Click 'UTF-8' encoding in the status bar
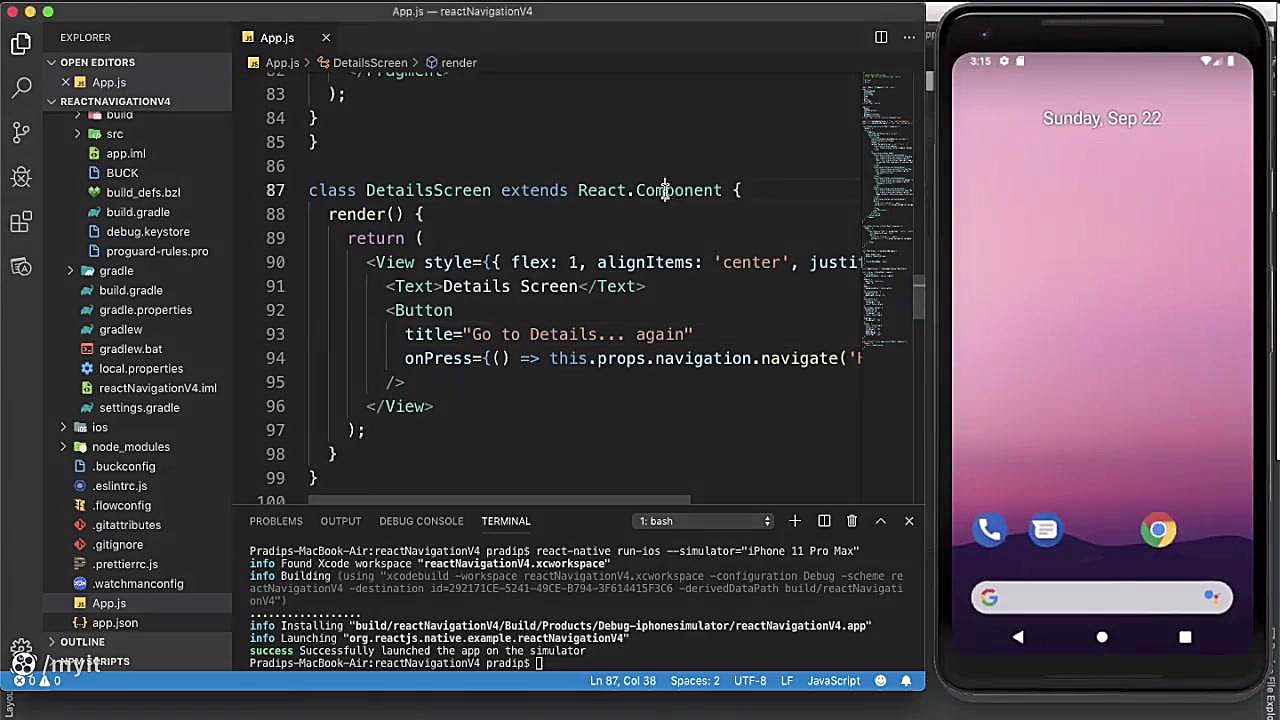This screenshot has height=720, width=1280. coord(750,681)
